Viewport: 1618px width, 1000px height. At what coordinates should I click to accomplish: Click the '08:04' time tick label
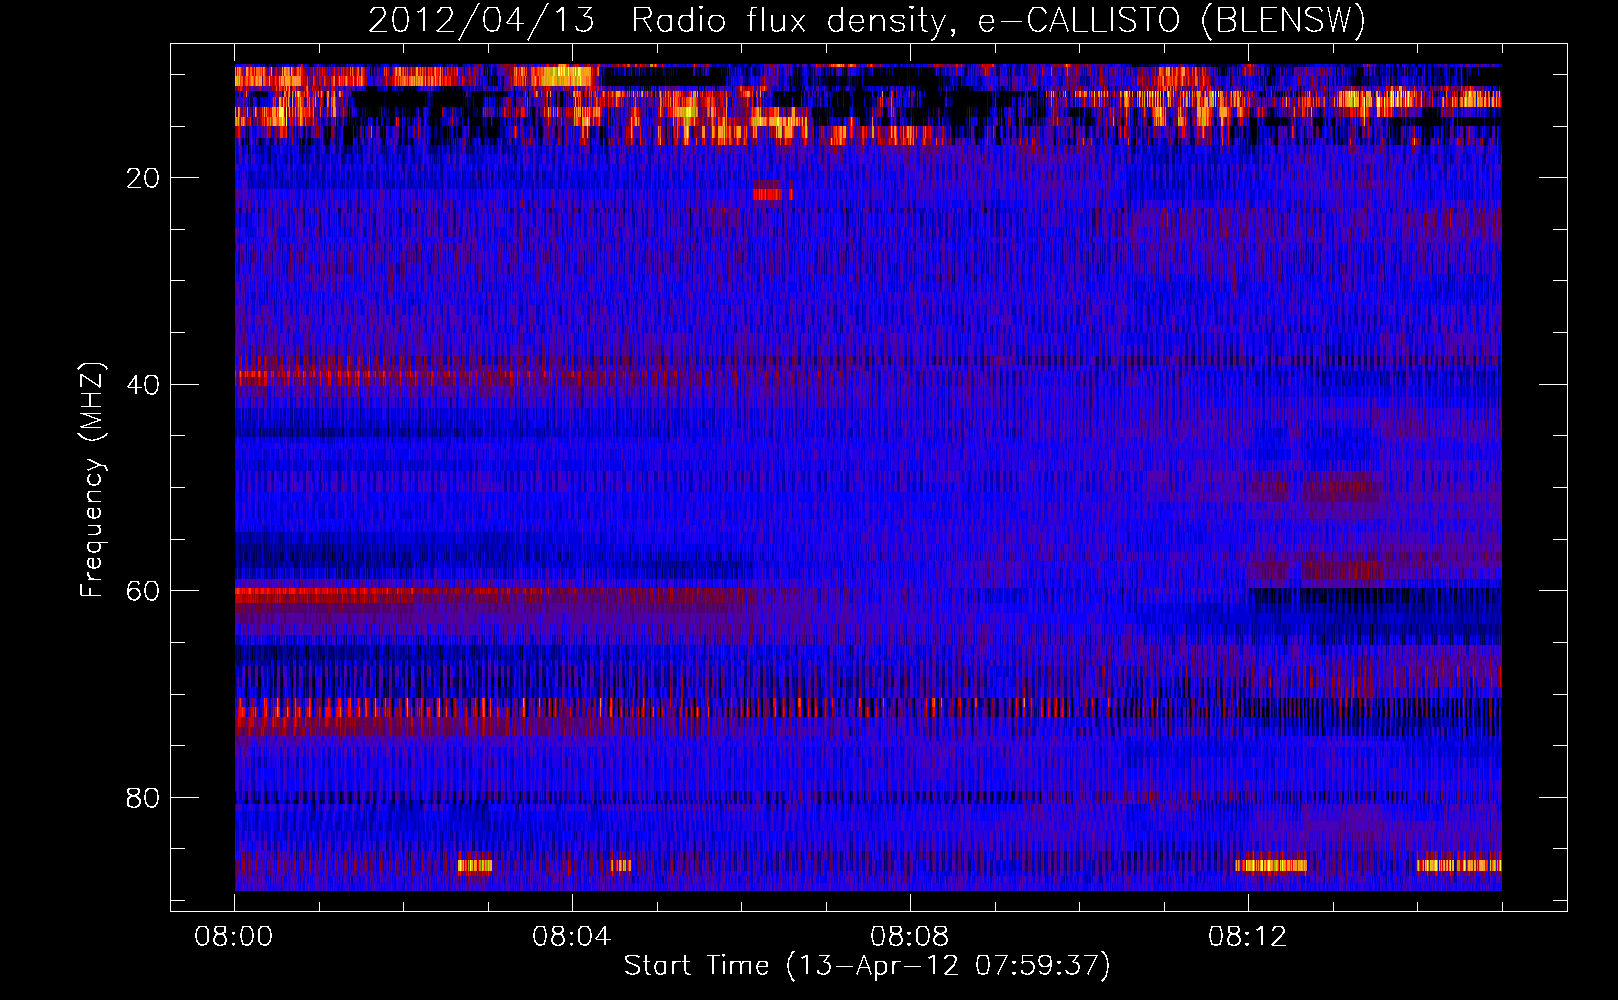(572, 937)
